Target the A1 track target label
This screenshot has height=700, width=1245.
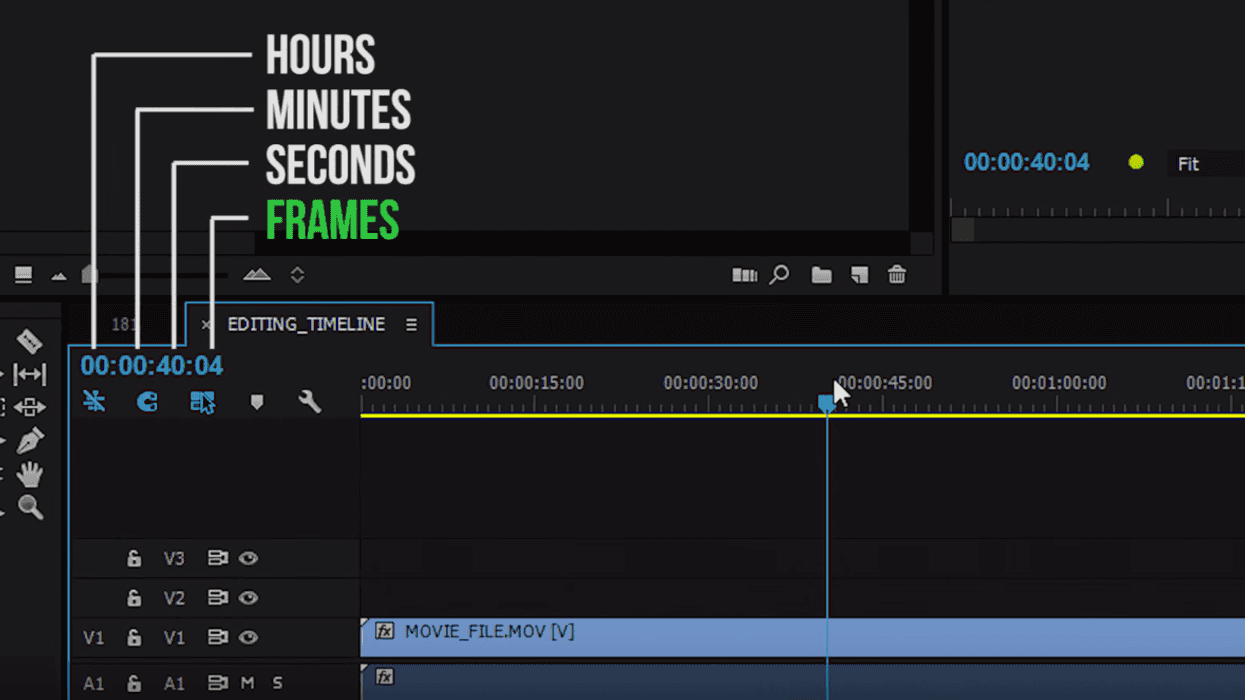[174, 683]
